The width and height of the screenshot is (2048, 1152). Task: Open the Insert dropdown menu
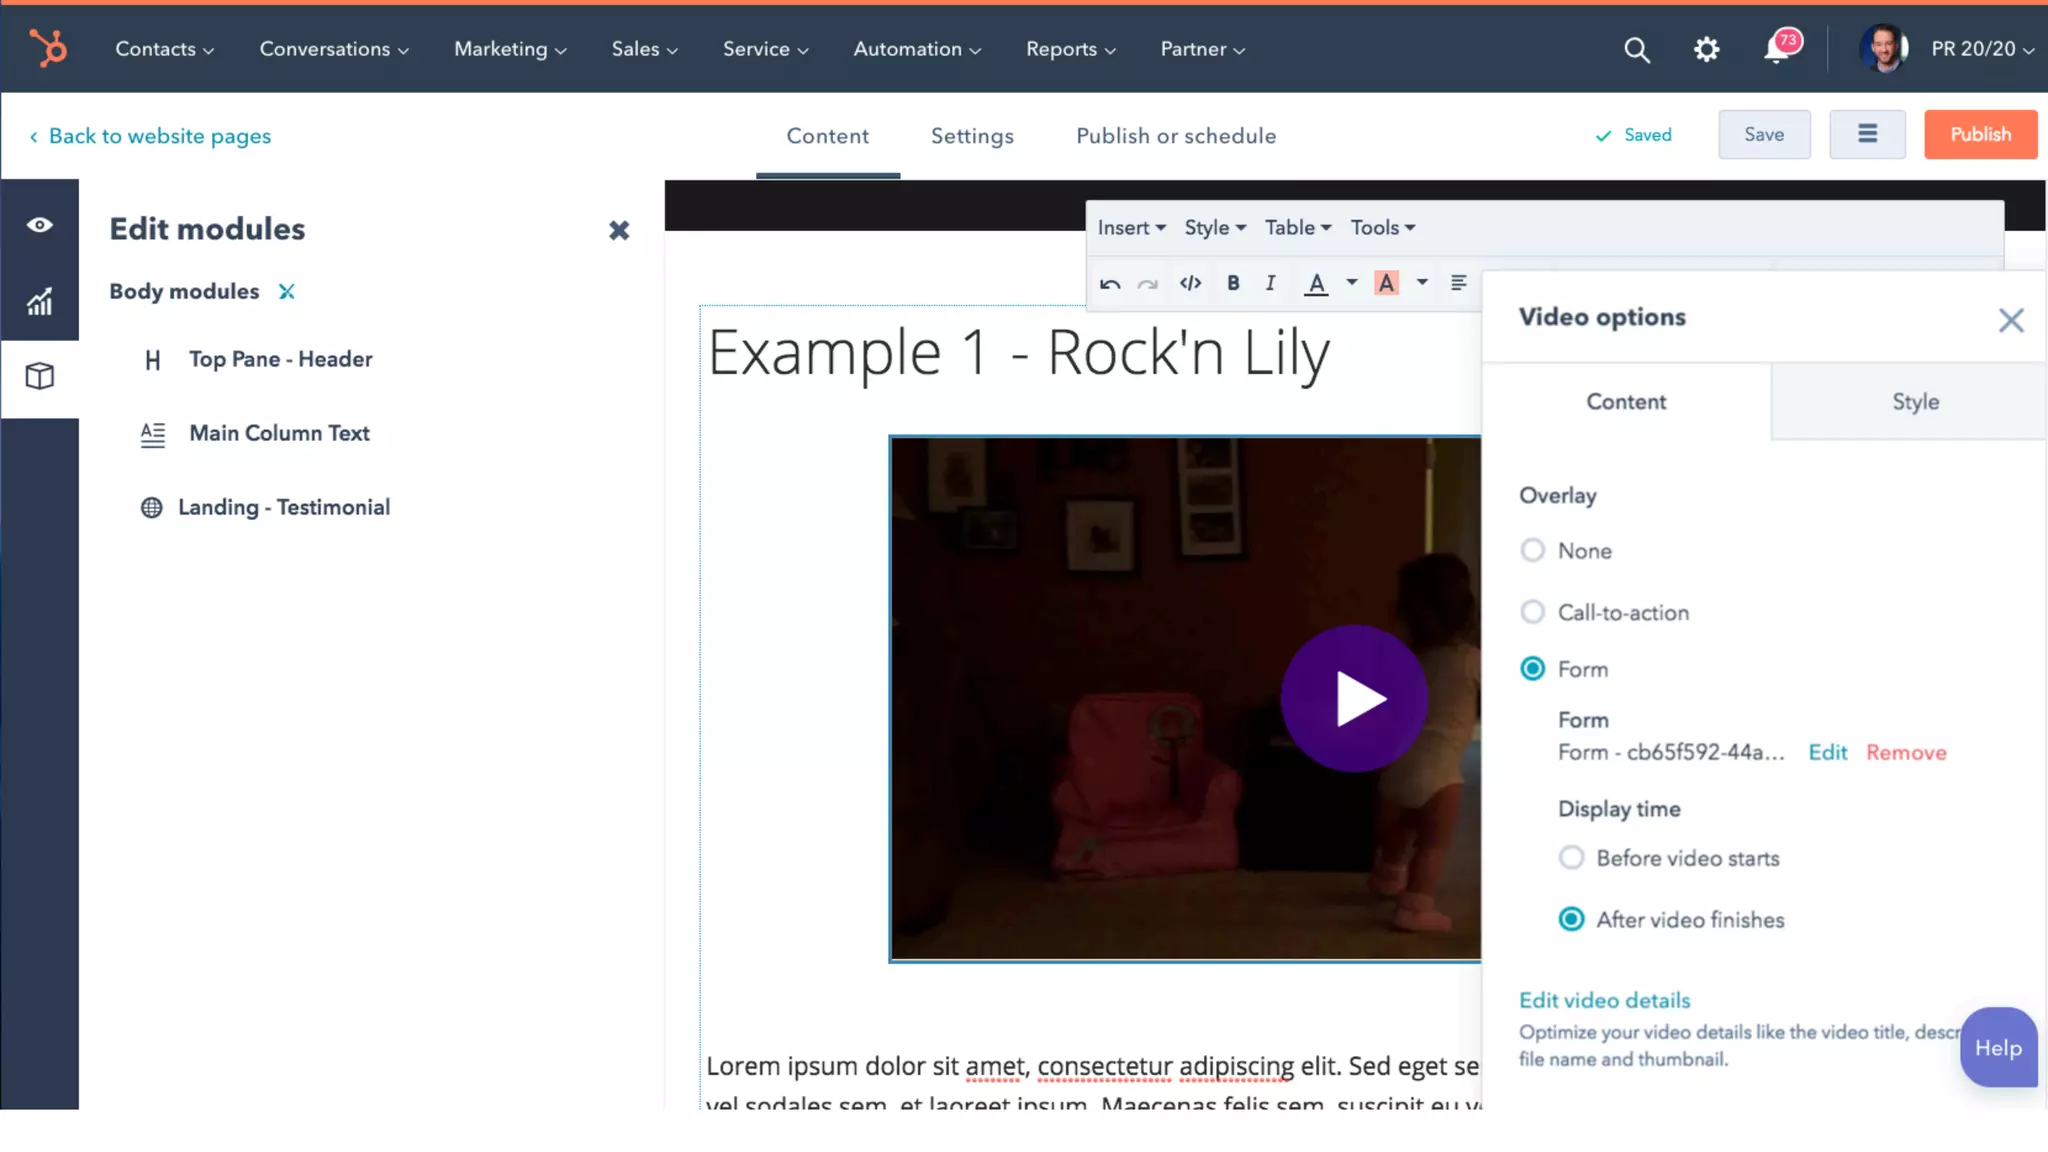tap(1131, 228)
